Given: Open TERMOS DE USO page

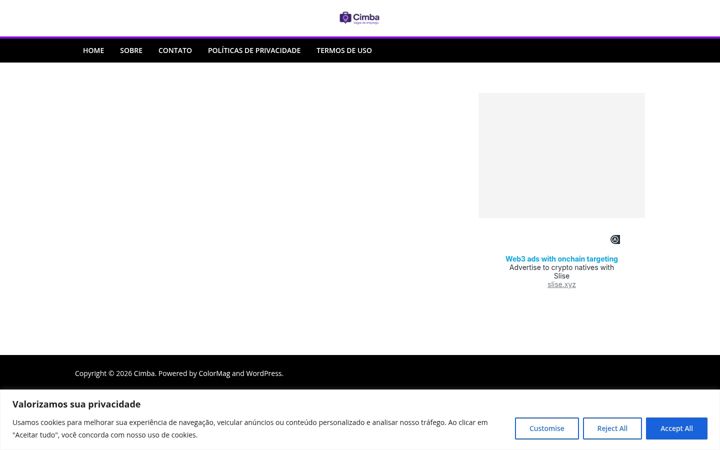Looking at the screenshot, I should click(x=344, y=51).
